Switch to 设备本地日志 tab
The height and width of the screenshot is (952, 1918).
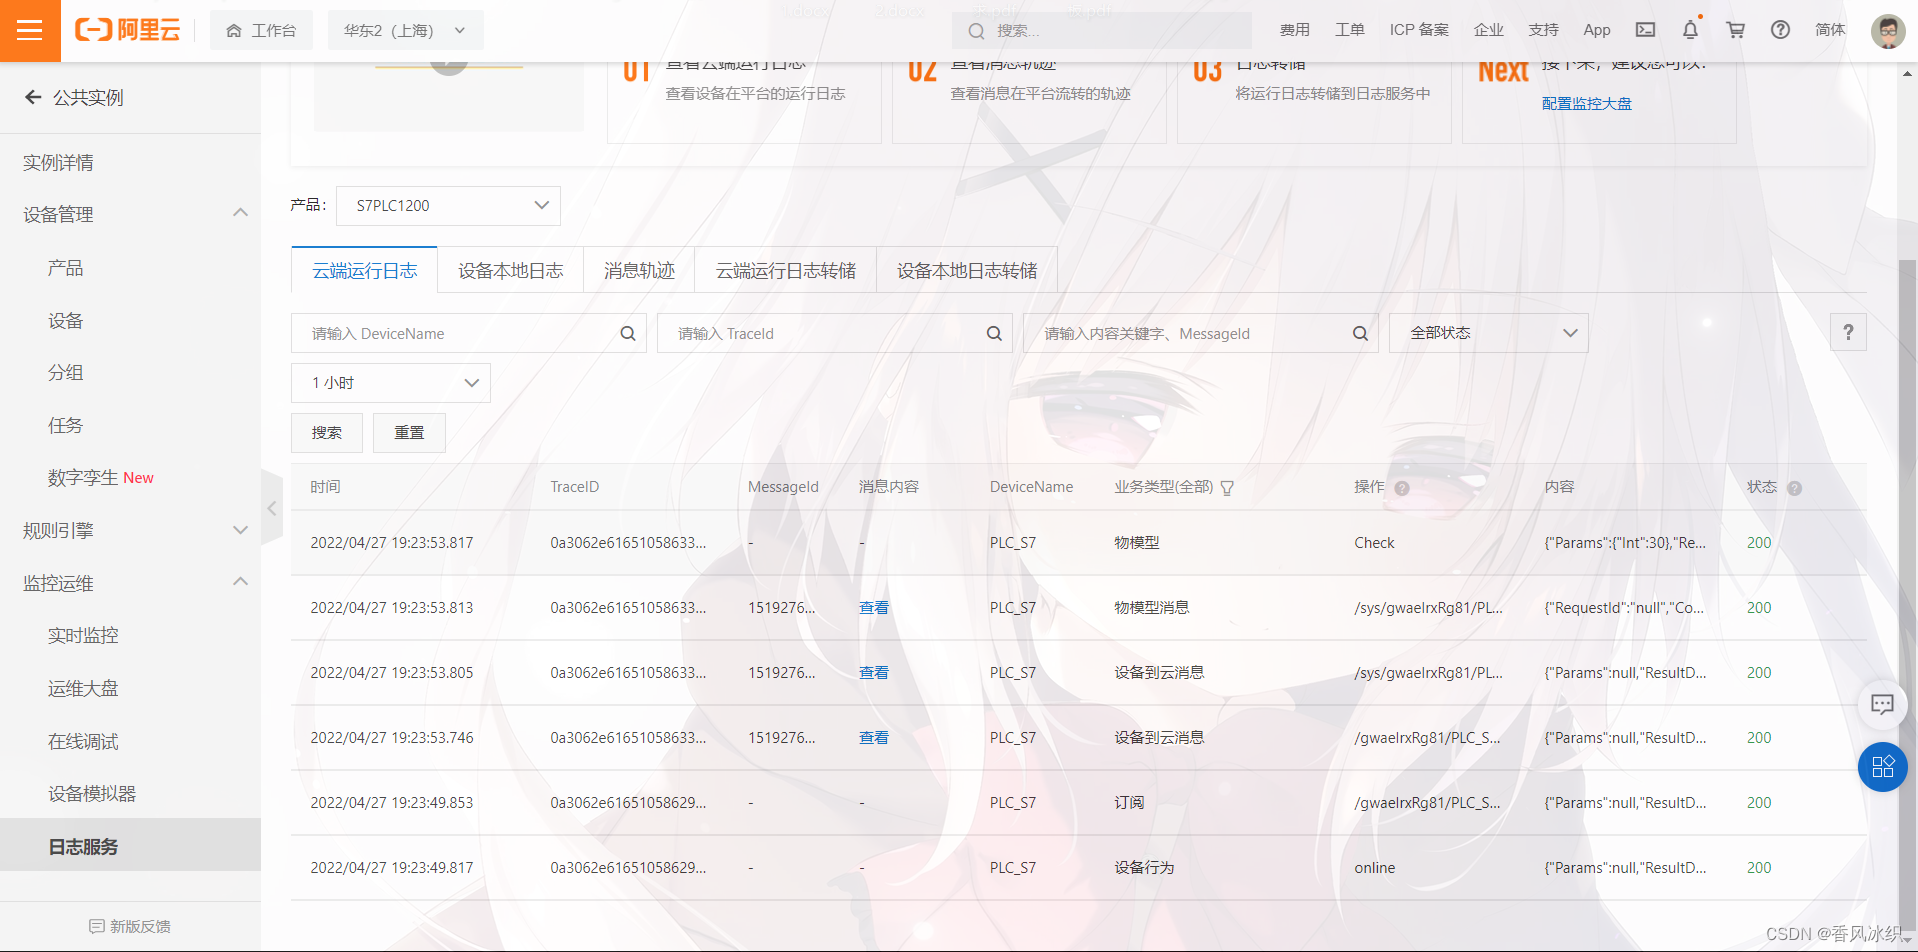pyautogui.click(x=510, y=270)
